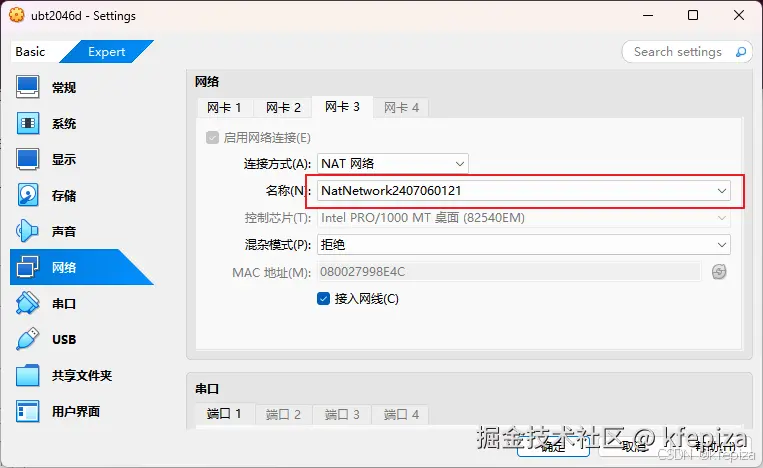Select the 用户界面 (User interface) icon
Image resolution: width=763 pixels, height=468 pixels.
[27, 411]
